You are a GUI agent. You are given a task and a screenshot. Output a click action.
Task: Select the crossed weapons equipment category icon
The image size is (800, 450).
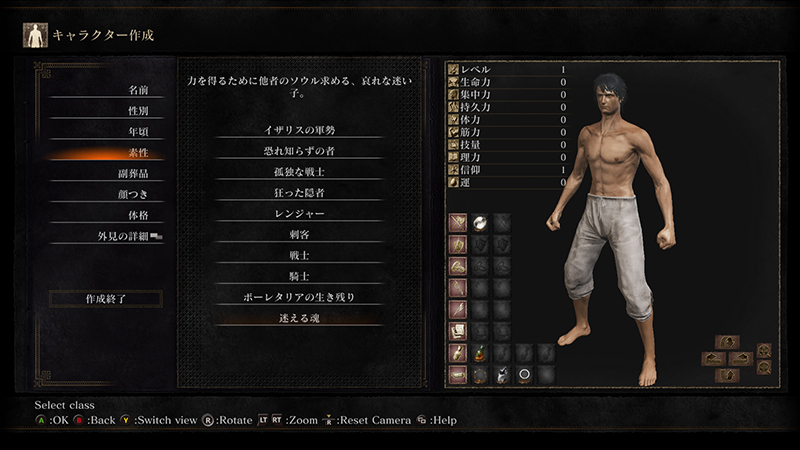[x=458, y=222]
